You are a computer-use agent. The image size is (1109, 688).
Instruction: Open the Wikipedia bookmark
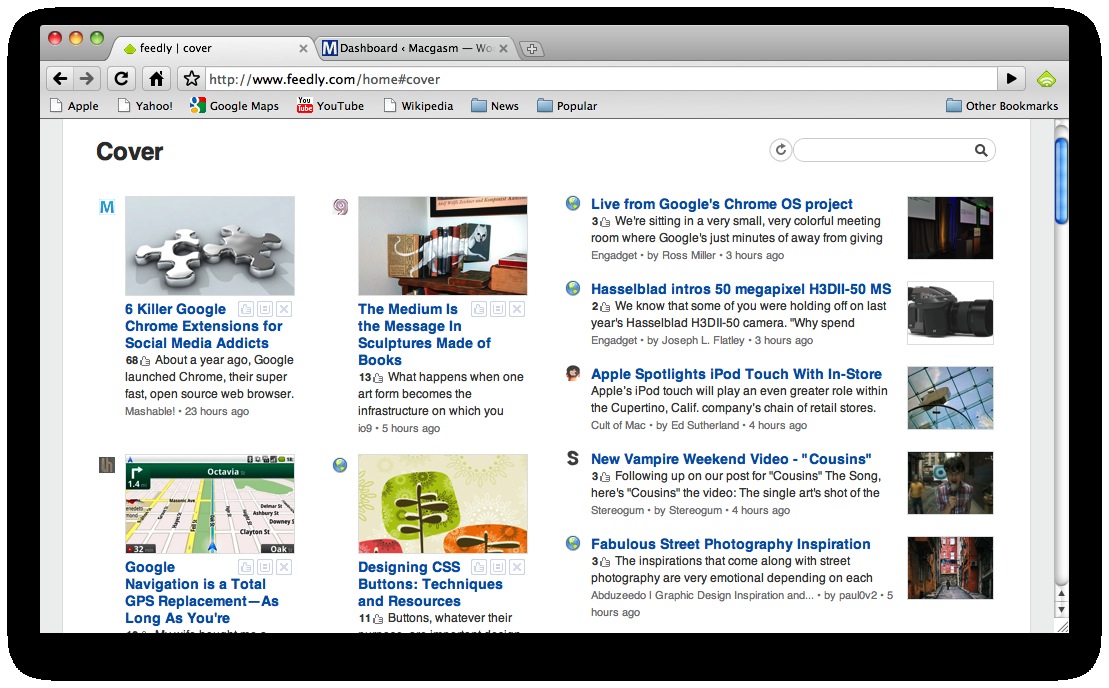click(418, 106)
